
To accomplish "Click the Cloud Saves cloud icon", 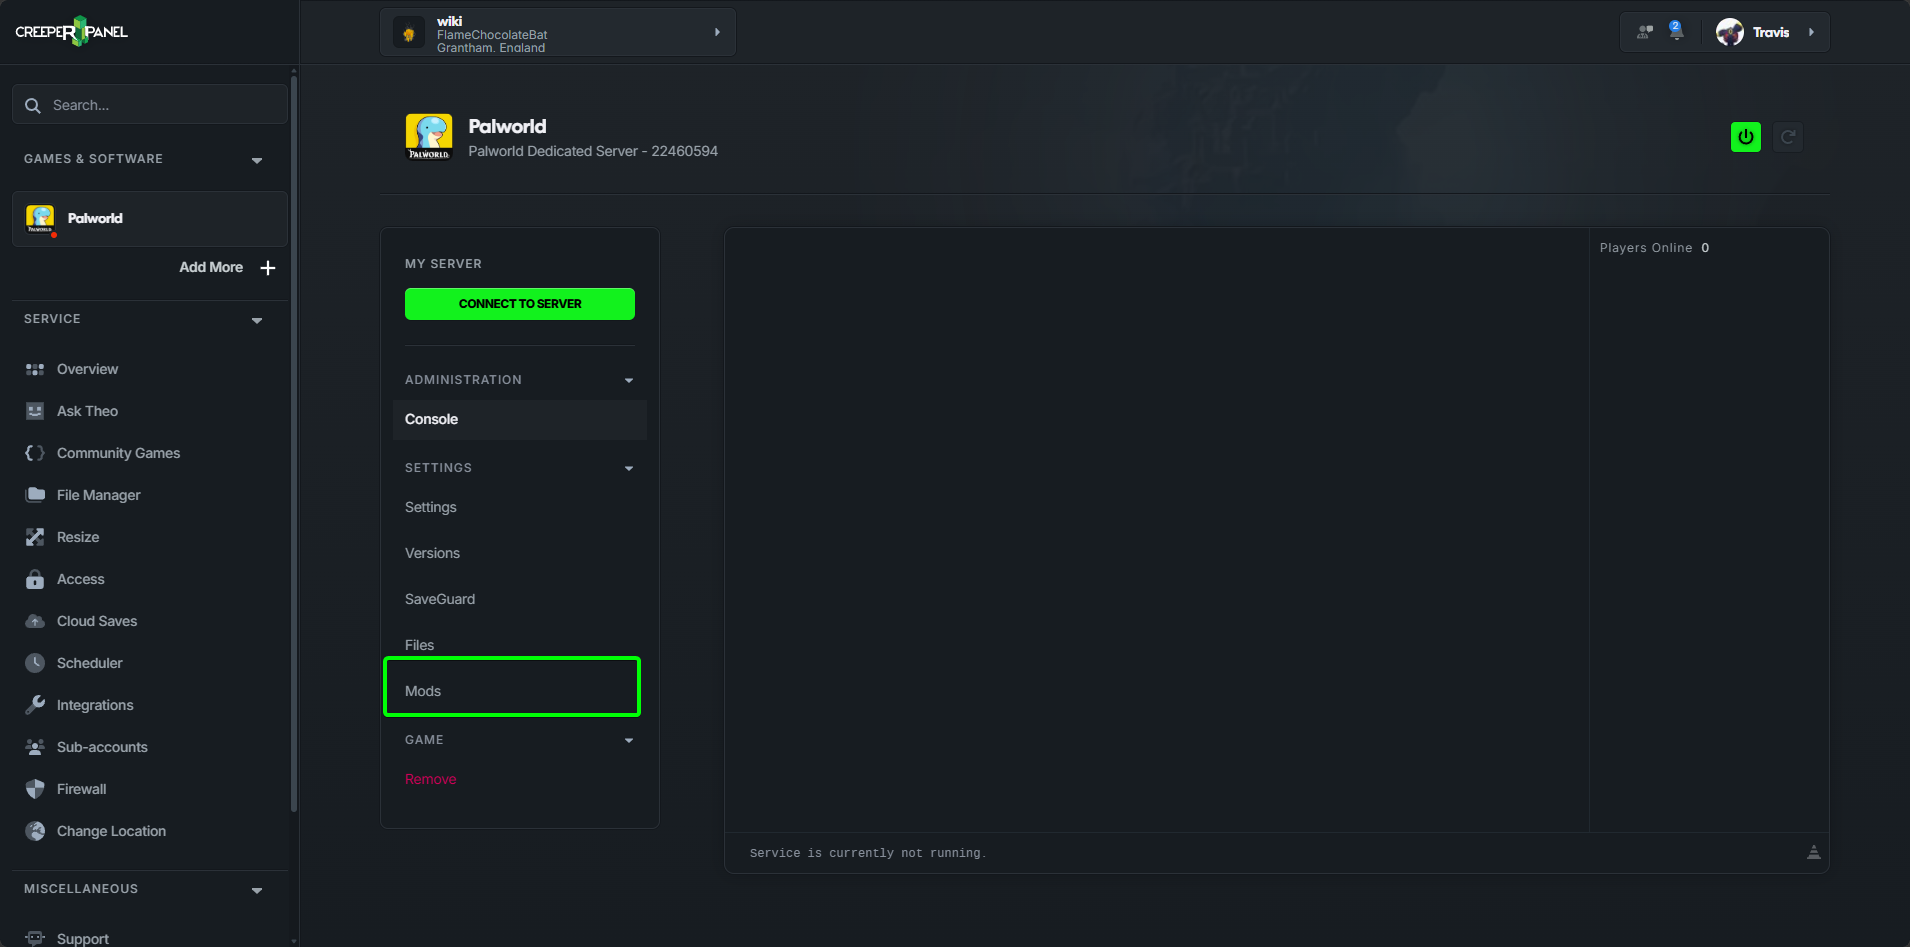I will 35,621.
